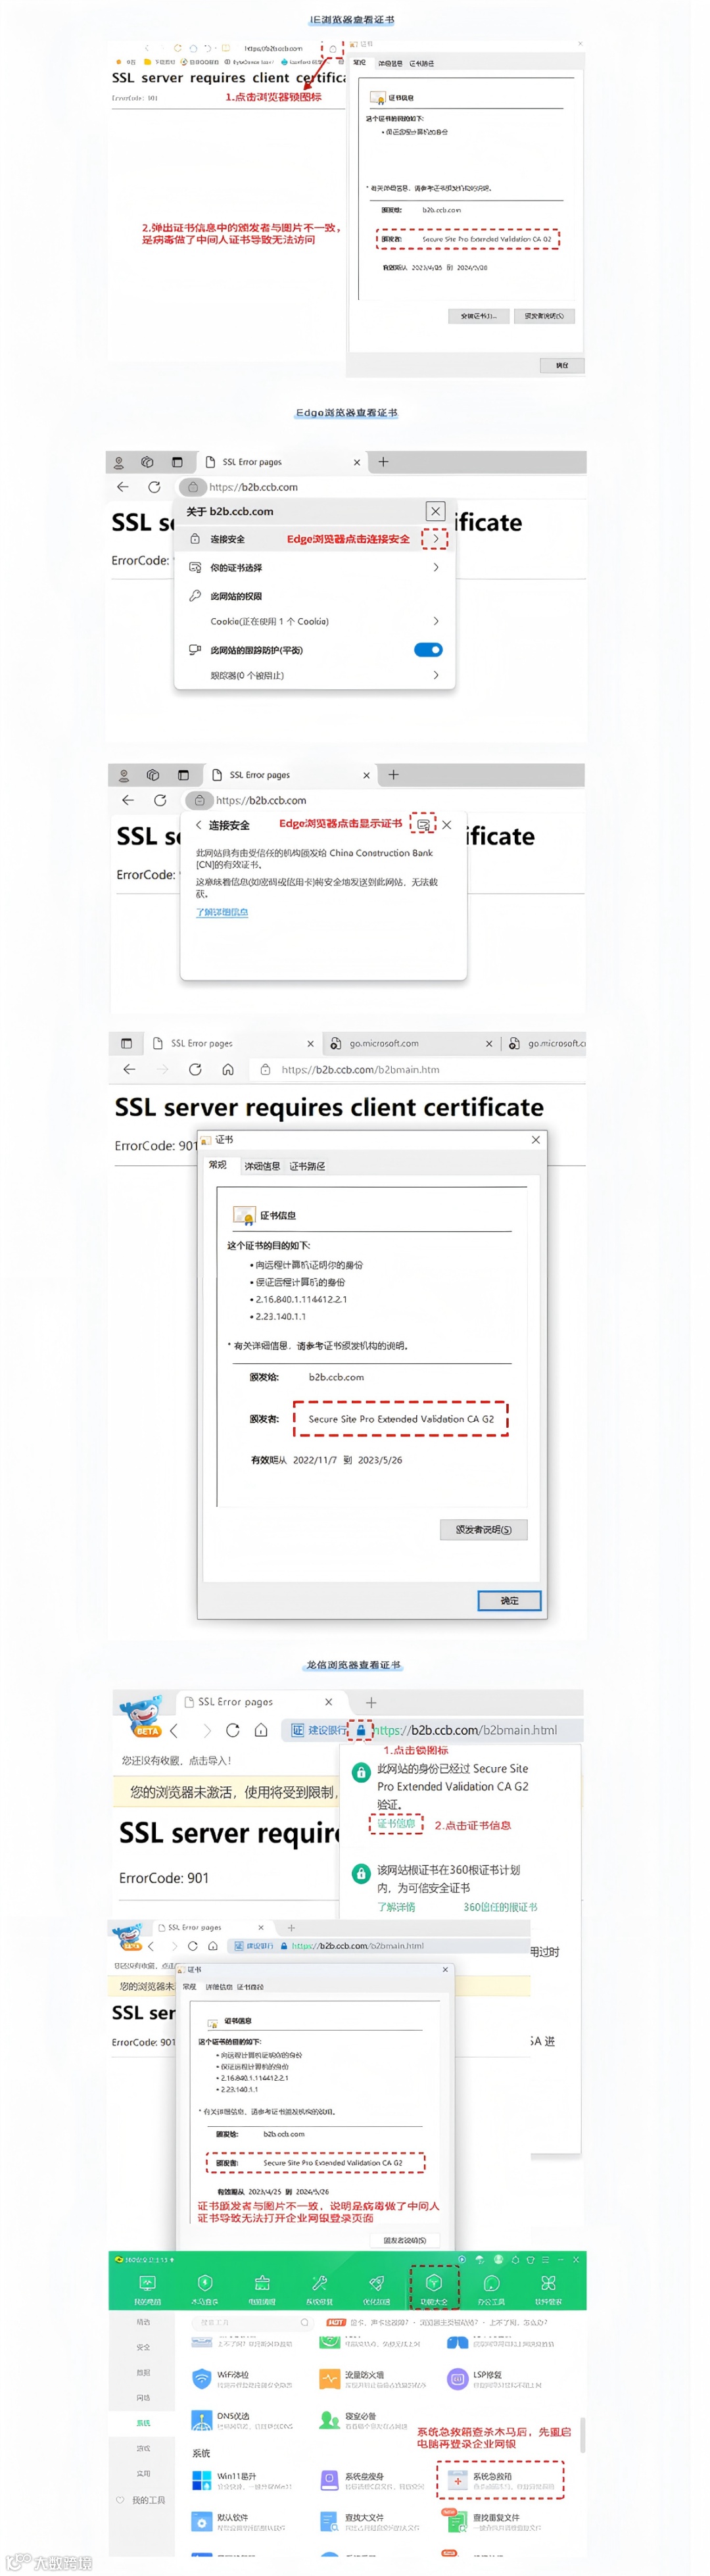Open 了解详细信息 link in 连接安全 popup

point(222,912)
